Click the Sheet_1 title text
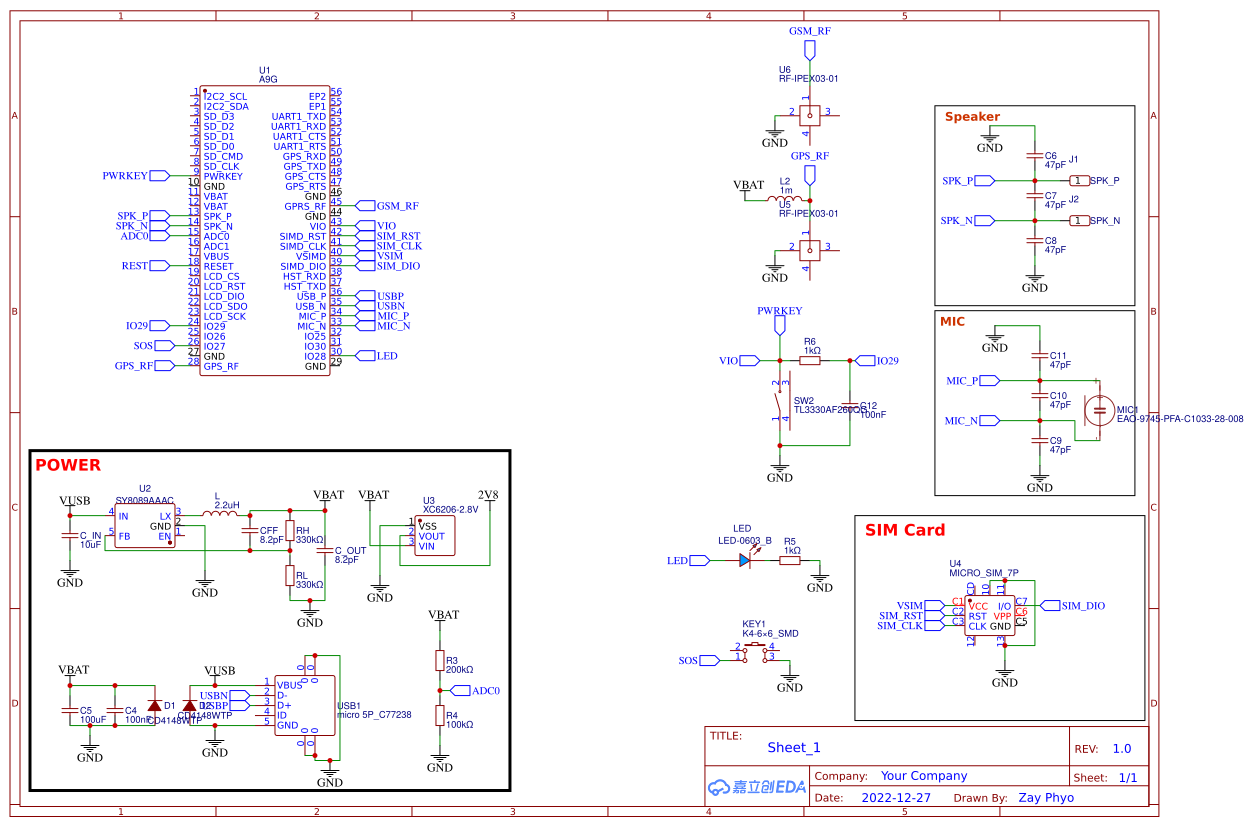 [x=794, y=747]
